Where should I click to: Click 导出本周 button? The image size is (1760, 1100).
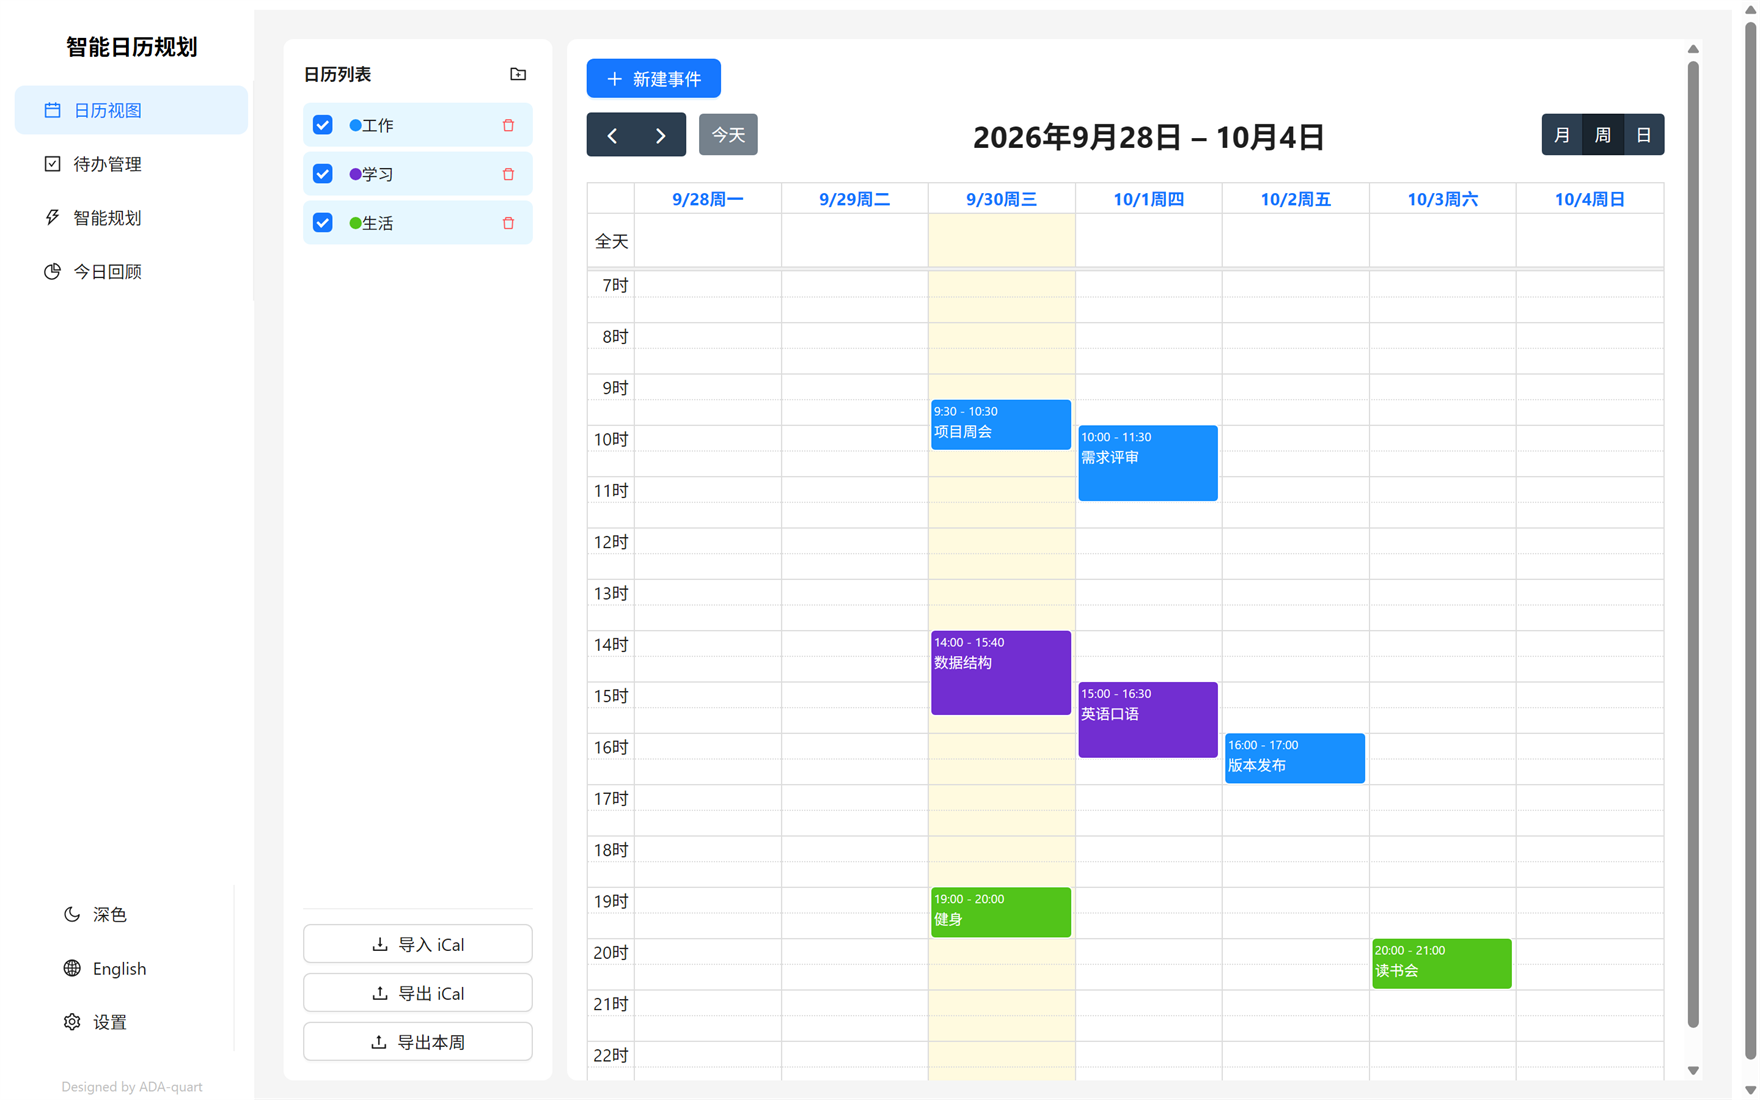[x=418, y=1042]
